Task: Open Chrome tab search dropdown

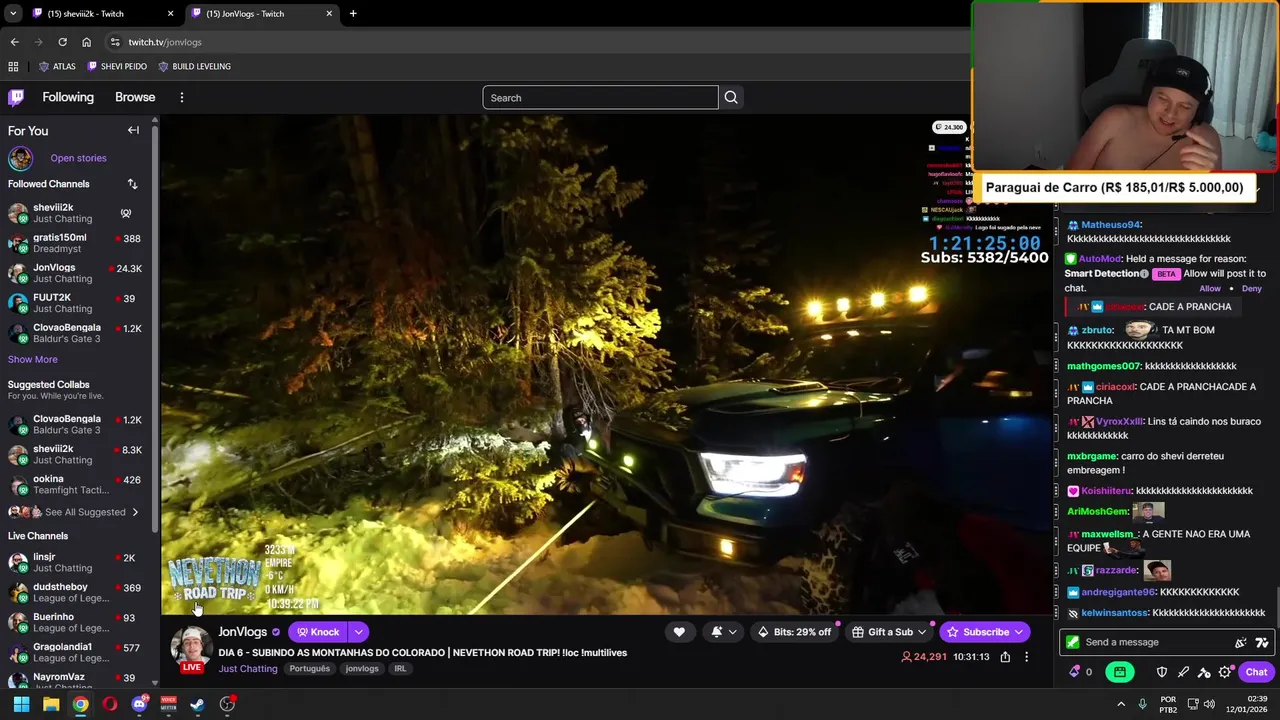Action: coord(12,13)
